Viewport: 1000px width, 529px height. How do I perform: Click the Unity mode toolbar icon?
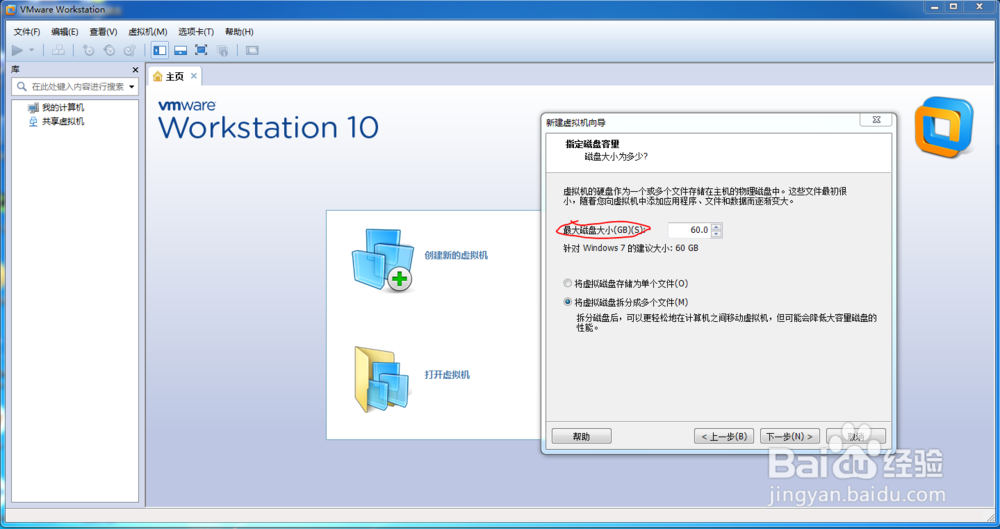(222, 50)
